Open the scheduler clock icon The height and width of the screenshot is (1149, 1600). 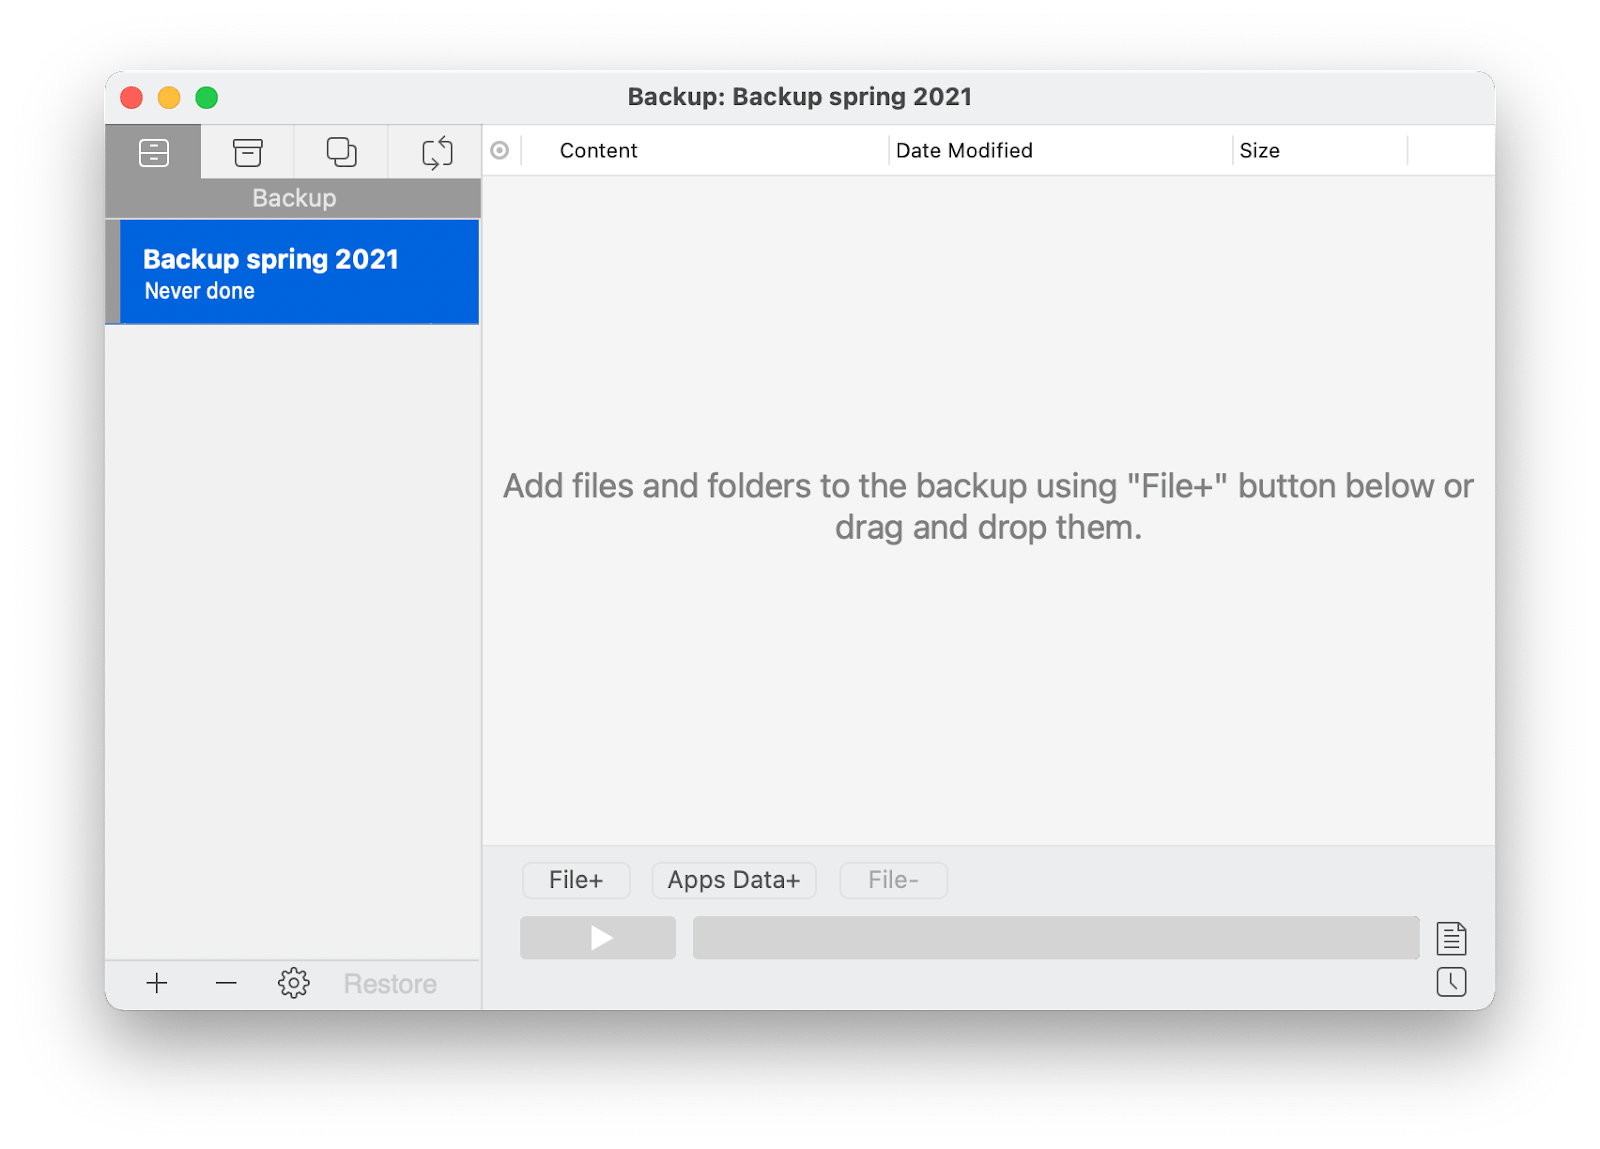(1452, 982)
